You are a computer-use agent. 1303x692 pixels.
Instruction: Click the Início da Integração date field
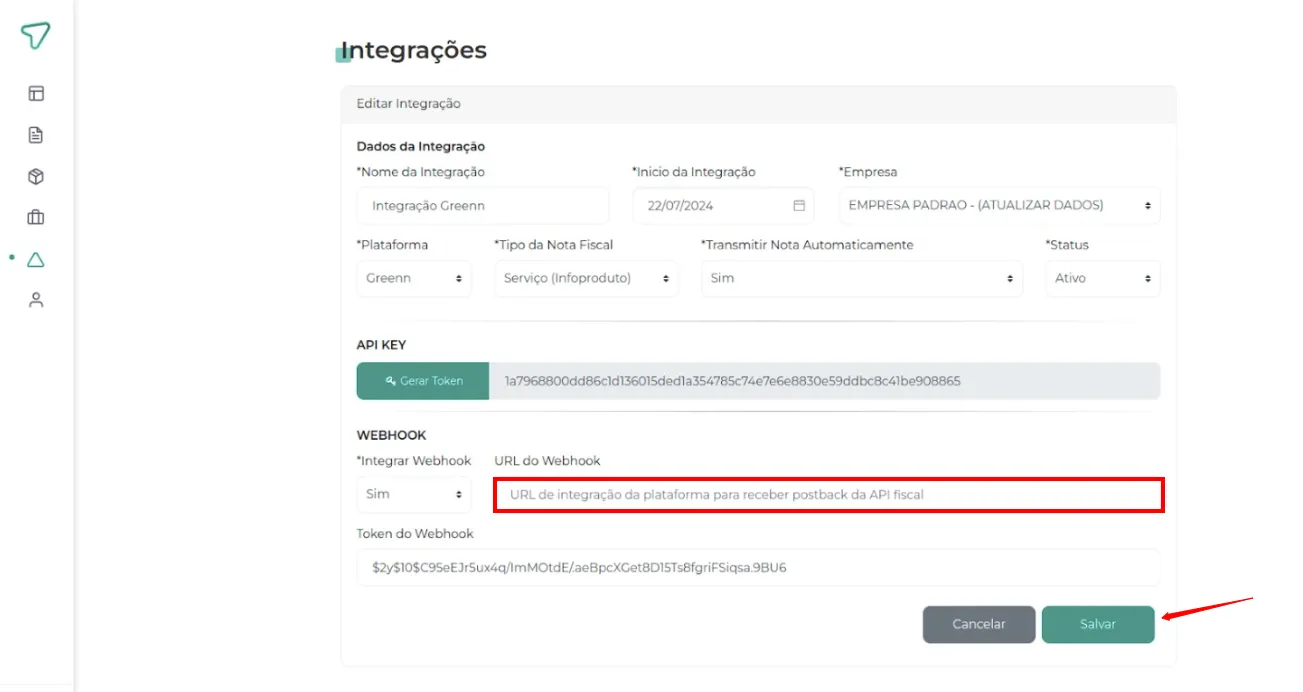[723, 206]
